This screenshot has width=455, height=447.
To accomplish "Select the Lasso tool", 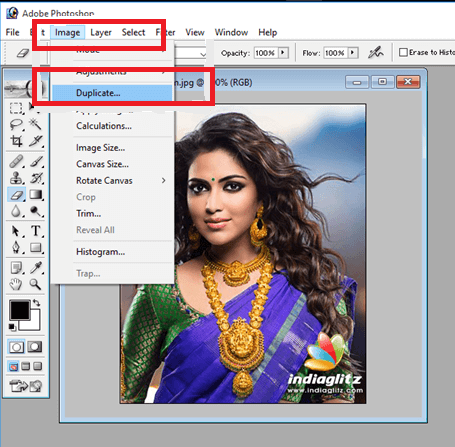I will pyautogui.click(x=16, y=125).
